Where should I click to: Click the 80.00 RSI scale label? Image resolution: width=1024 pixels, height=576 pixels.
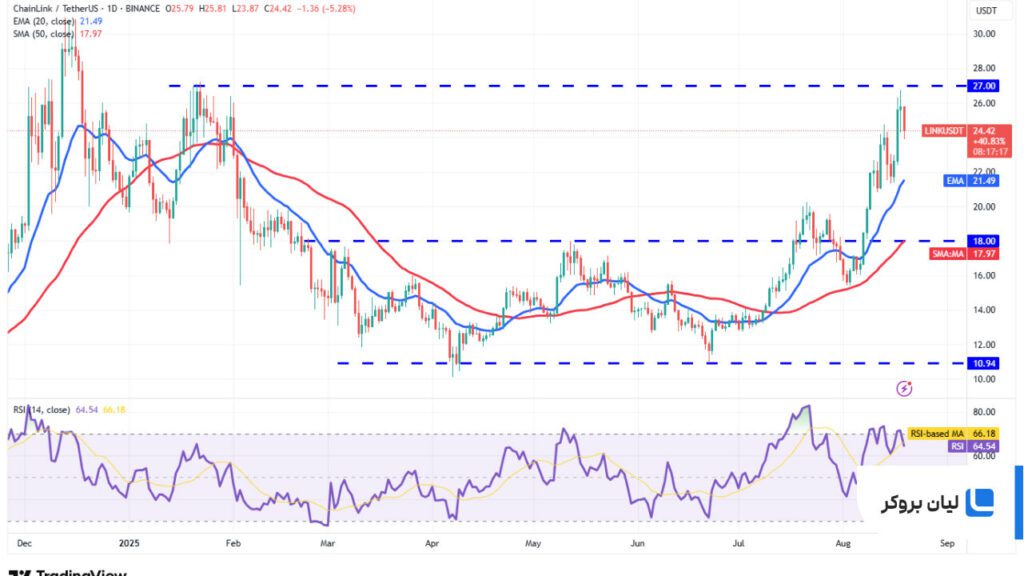pos(984,412)
